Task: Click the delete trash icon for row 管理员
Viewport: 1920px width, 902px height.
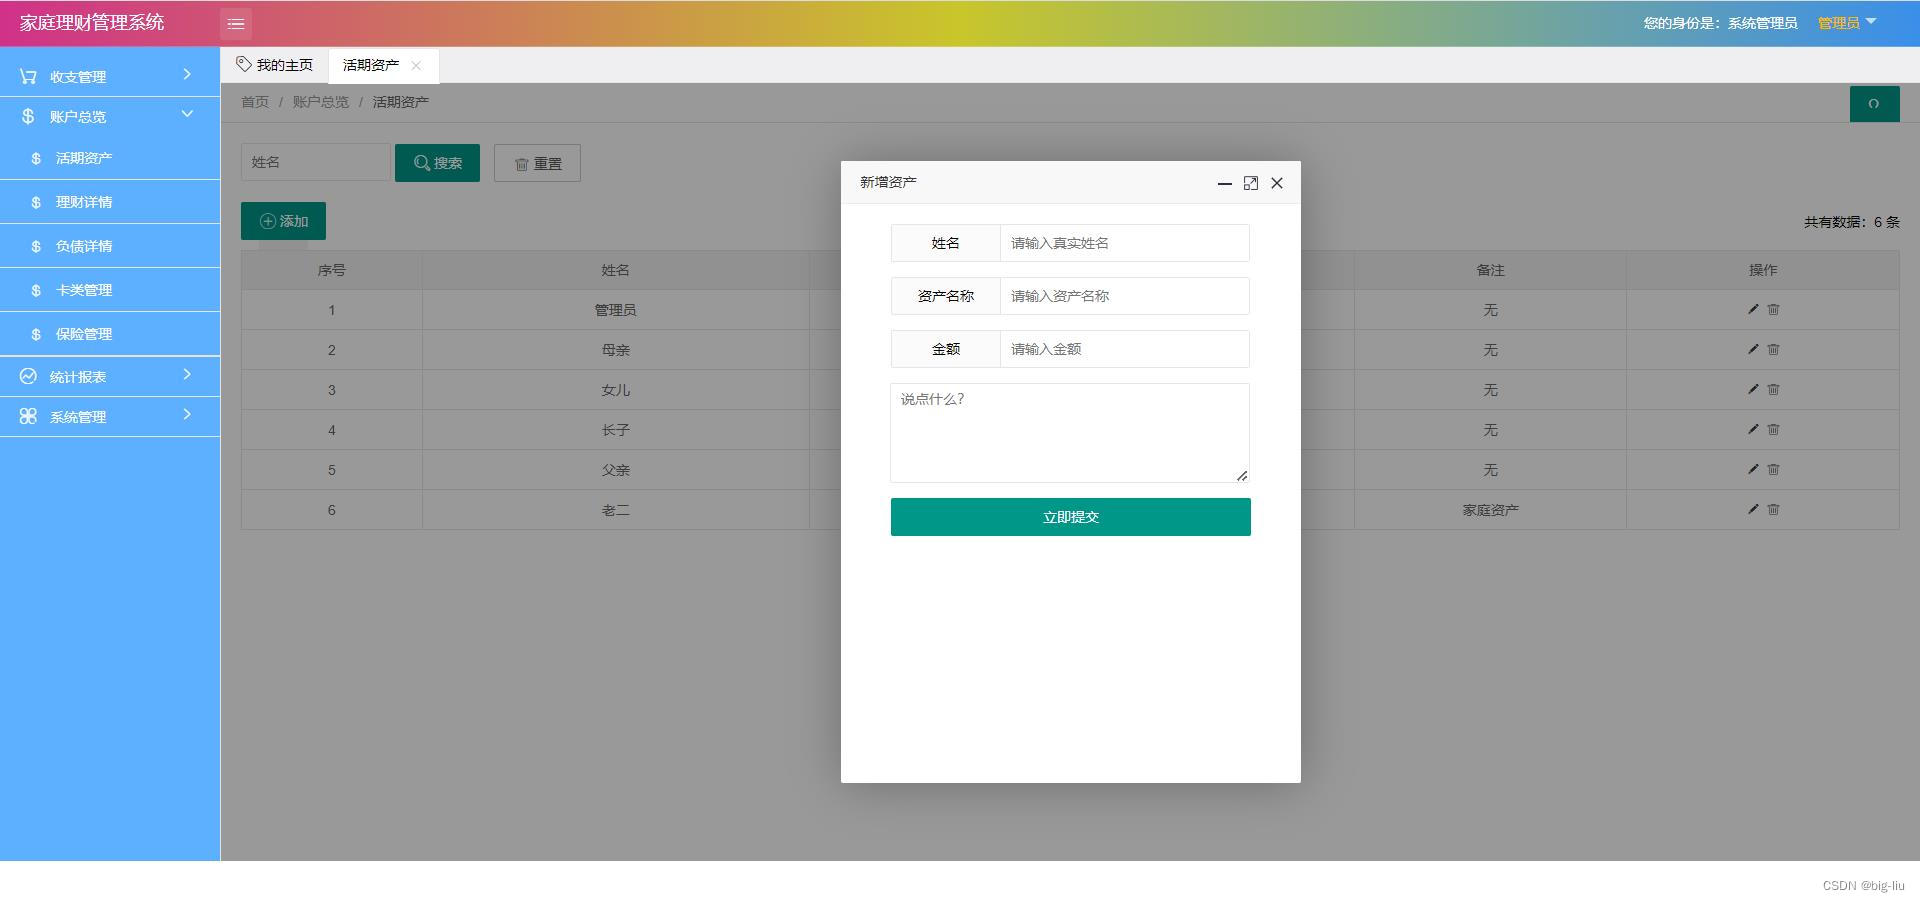Action: pos(1773,309)
